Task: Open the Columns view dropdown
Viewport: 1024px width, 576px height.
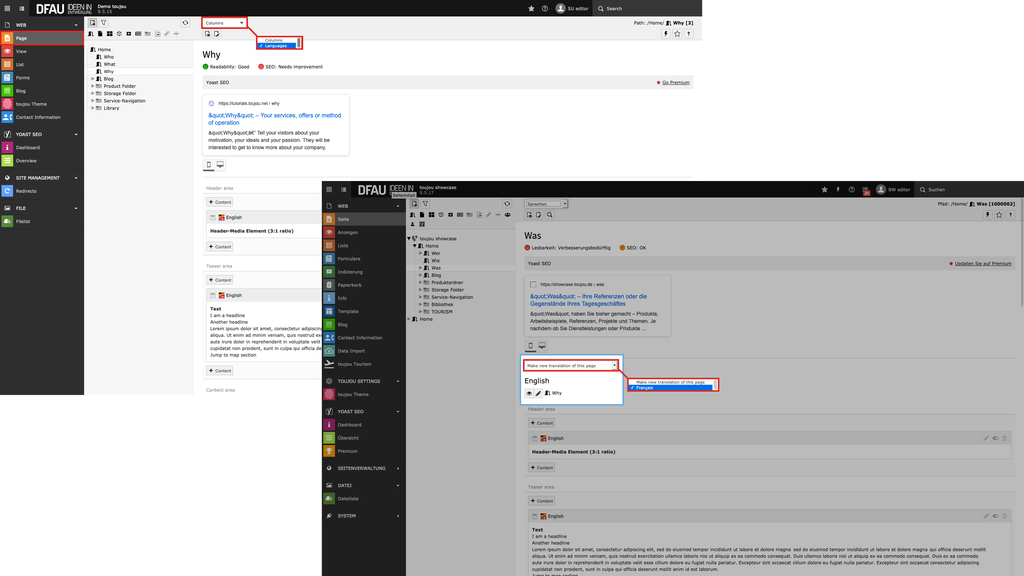Action: tap(224, 22)
